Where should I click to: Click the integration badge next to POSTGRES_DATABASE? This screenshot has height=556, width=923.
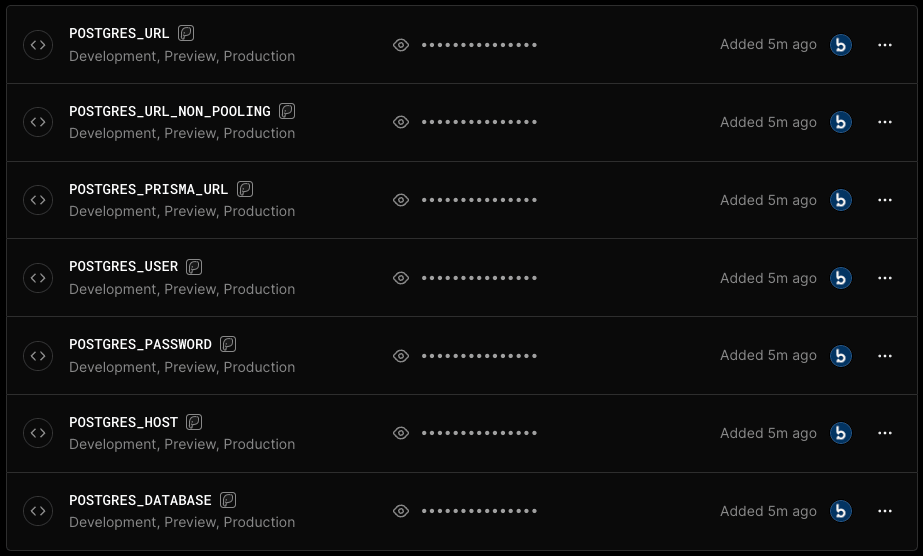(228, 500)
